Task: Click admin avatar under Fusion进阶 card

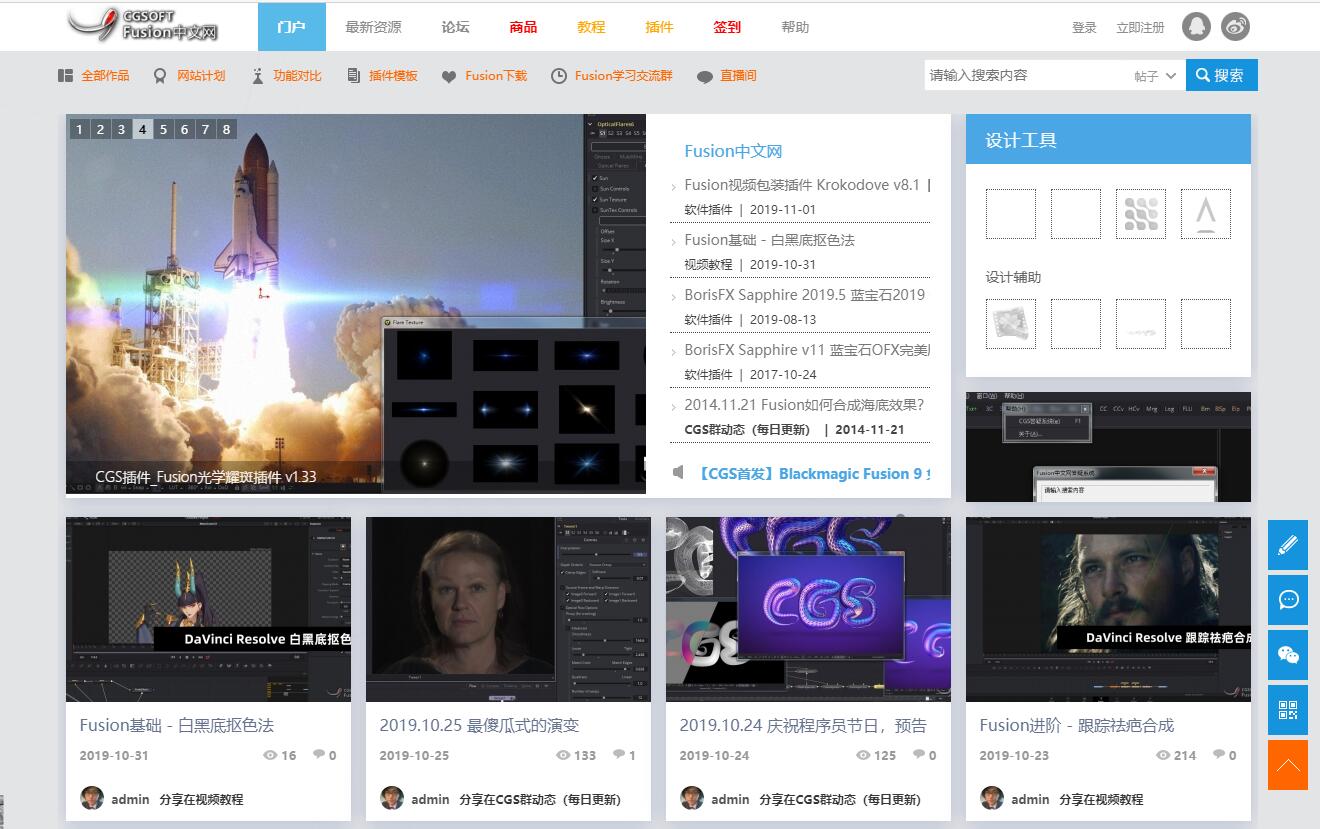Action: click(992, 798)
